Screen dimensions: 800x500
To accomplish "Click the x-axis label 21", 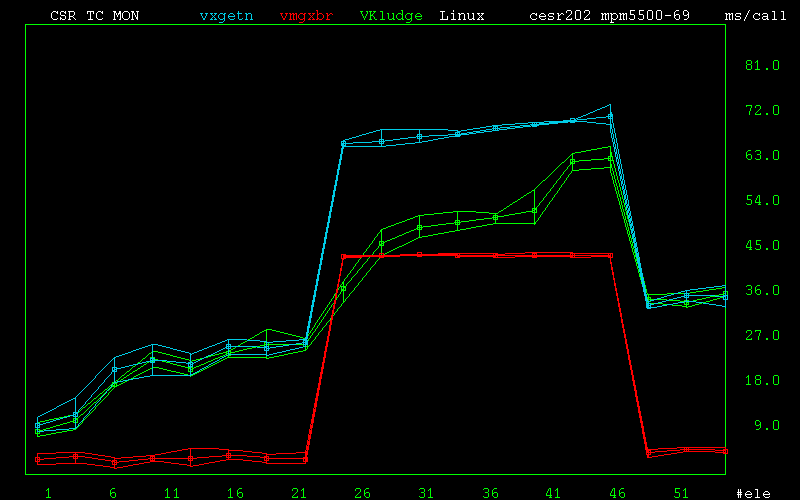I will pyautogui.click(x=299, y=493).
